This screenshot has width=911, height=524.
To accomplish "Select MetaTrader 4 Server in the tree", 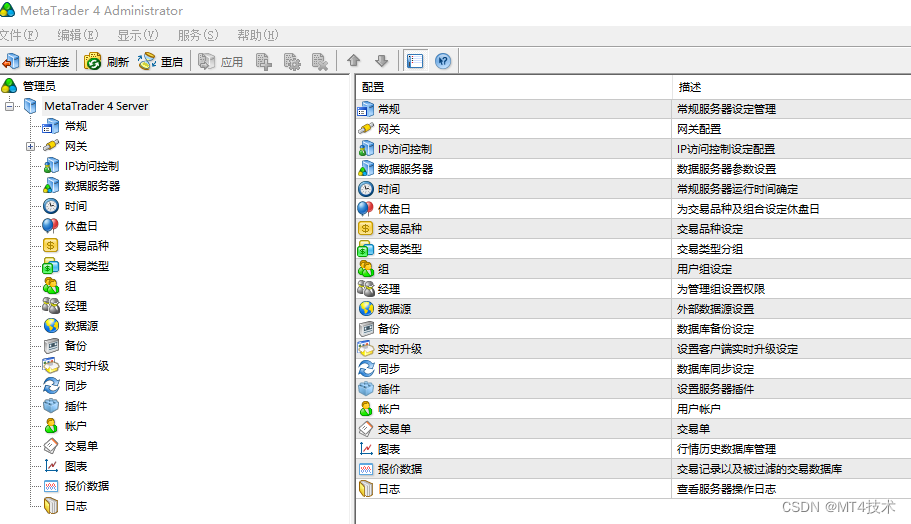I will [x=96, y=106].
